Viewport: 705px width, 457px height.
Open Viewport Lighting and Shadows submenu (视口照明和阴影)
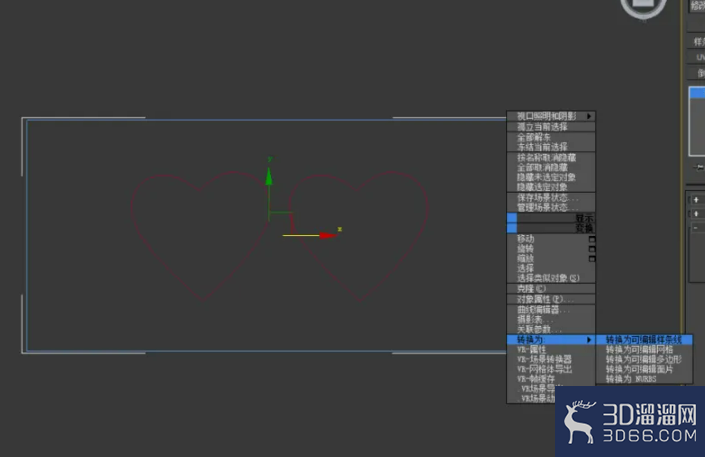click(x=551, y=116)
